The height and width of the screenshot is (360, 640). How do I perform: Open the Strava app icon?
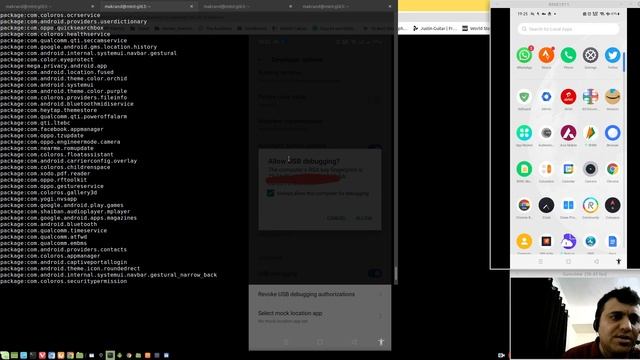pos(546,55)
